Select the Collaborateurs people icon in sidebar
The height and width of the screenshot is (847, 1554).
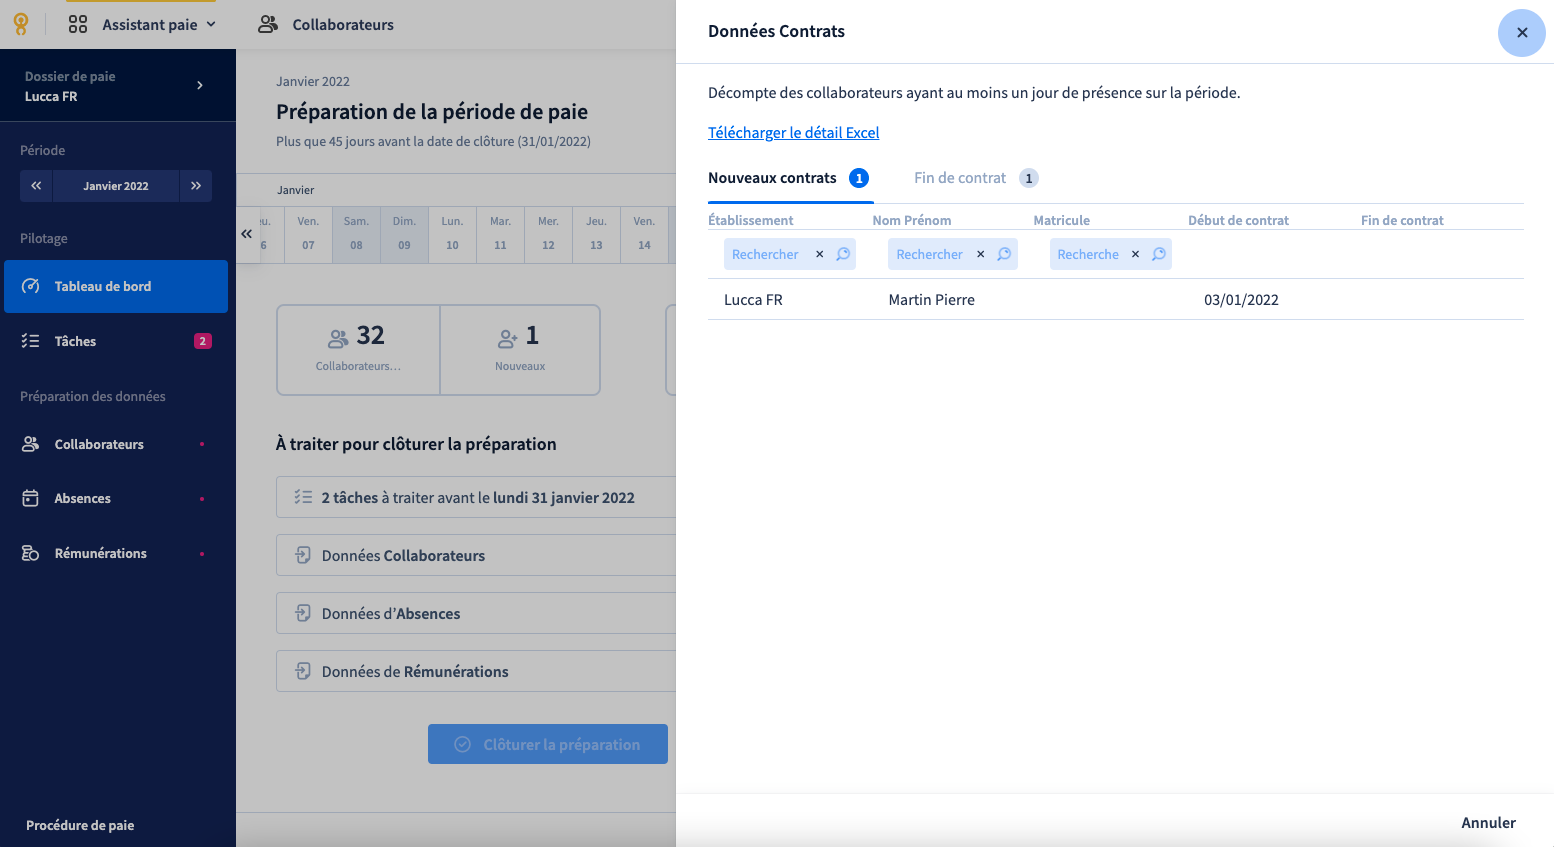tap(31, 444)
